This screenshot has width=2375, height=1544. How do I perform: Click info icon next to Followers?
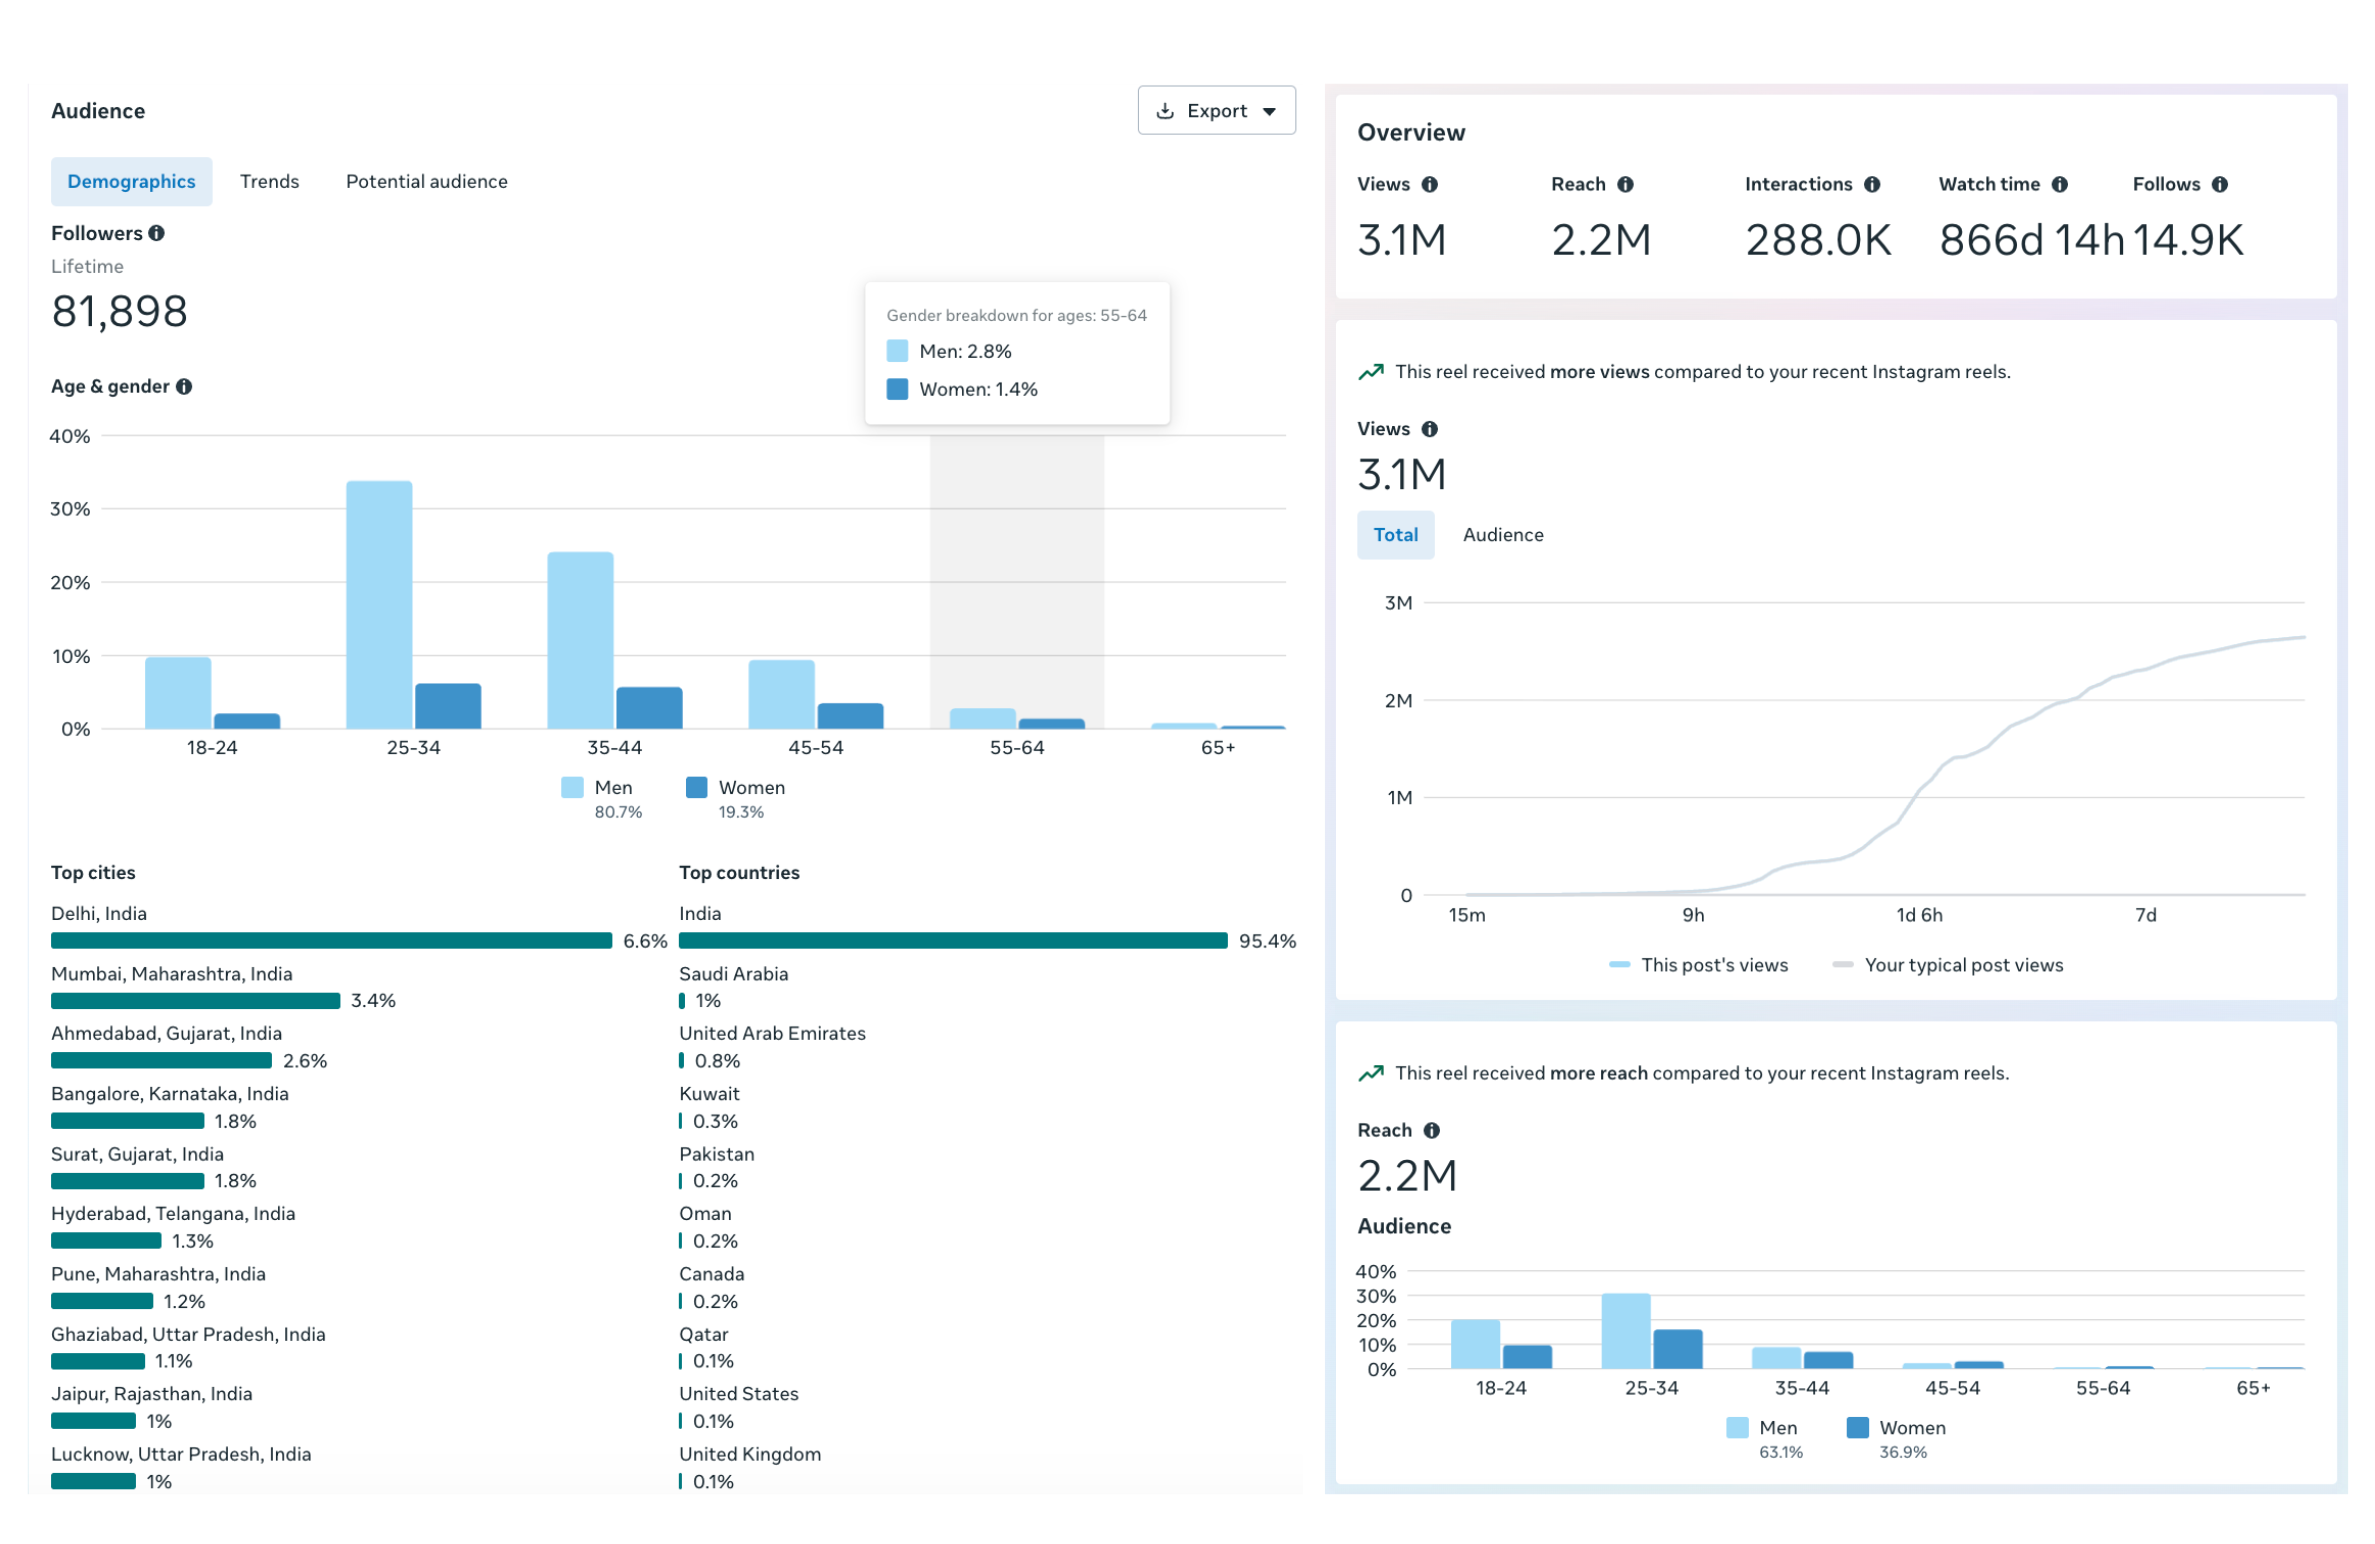click(x=156, y=233)
